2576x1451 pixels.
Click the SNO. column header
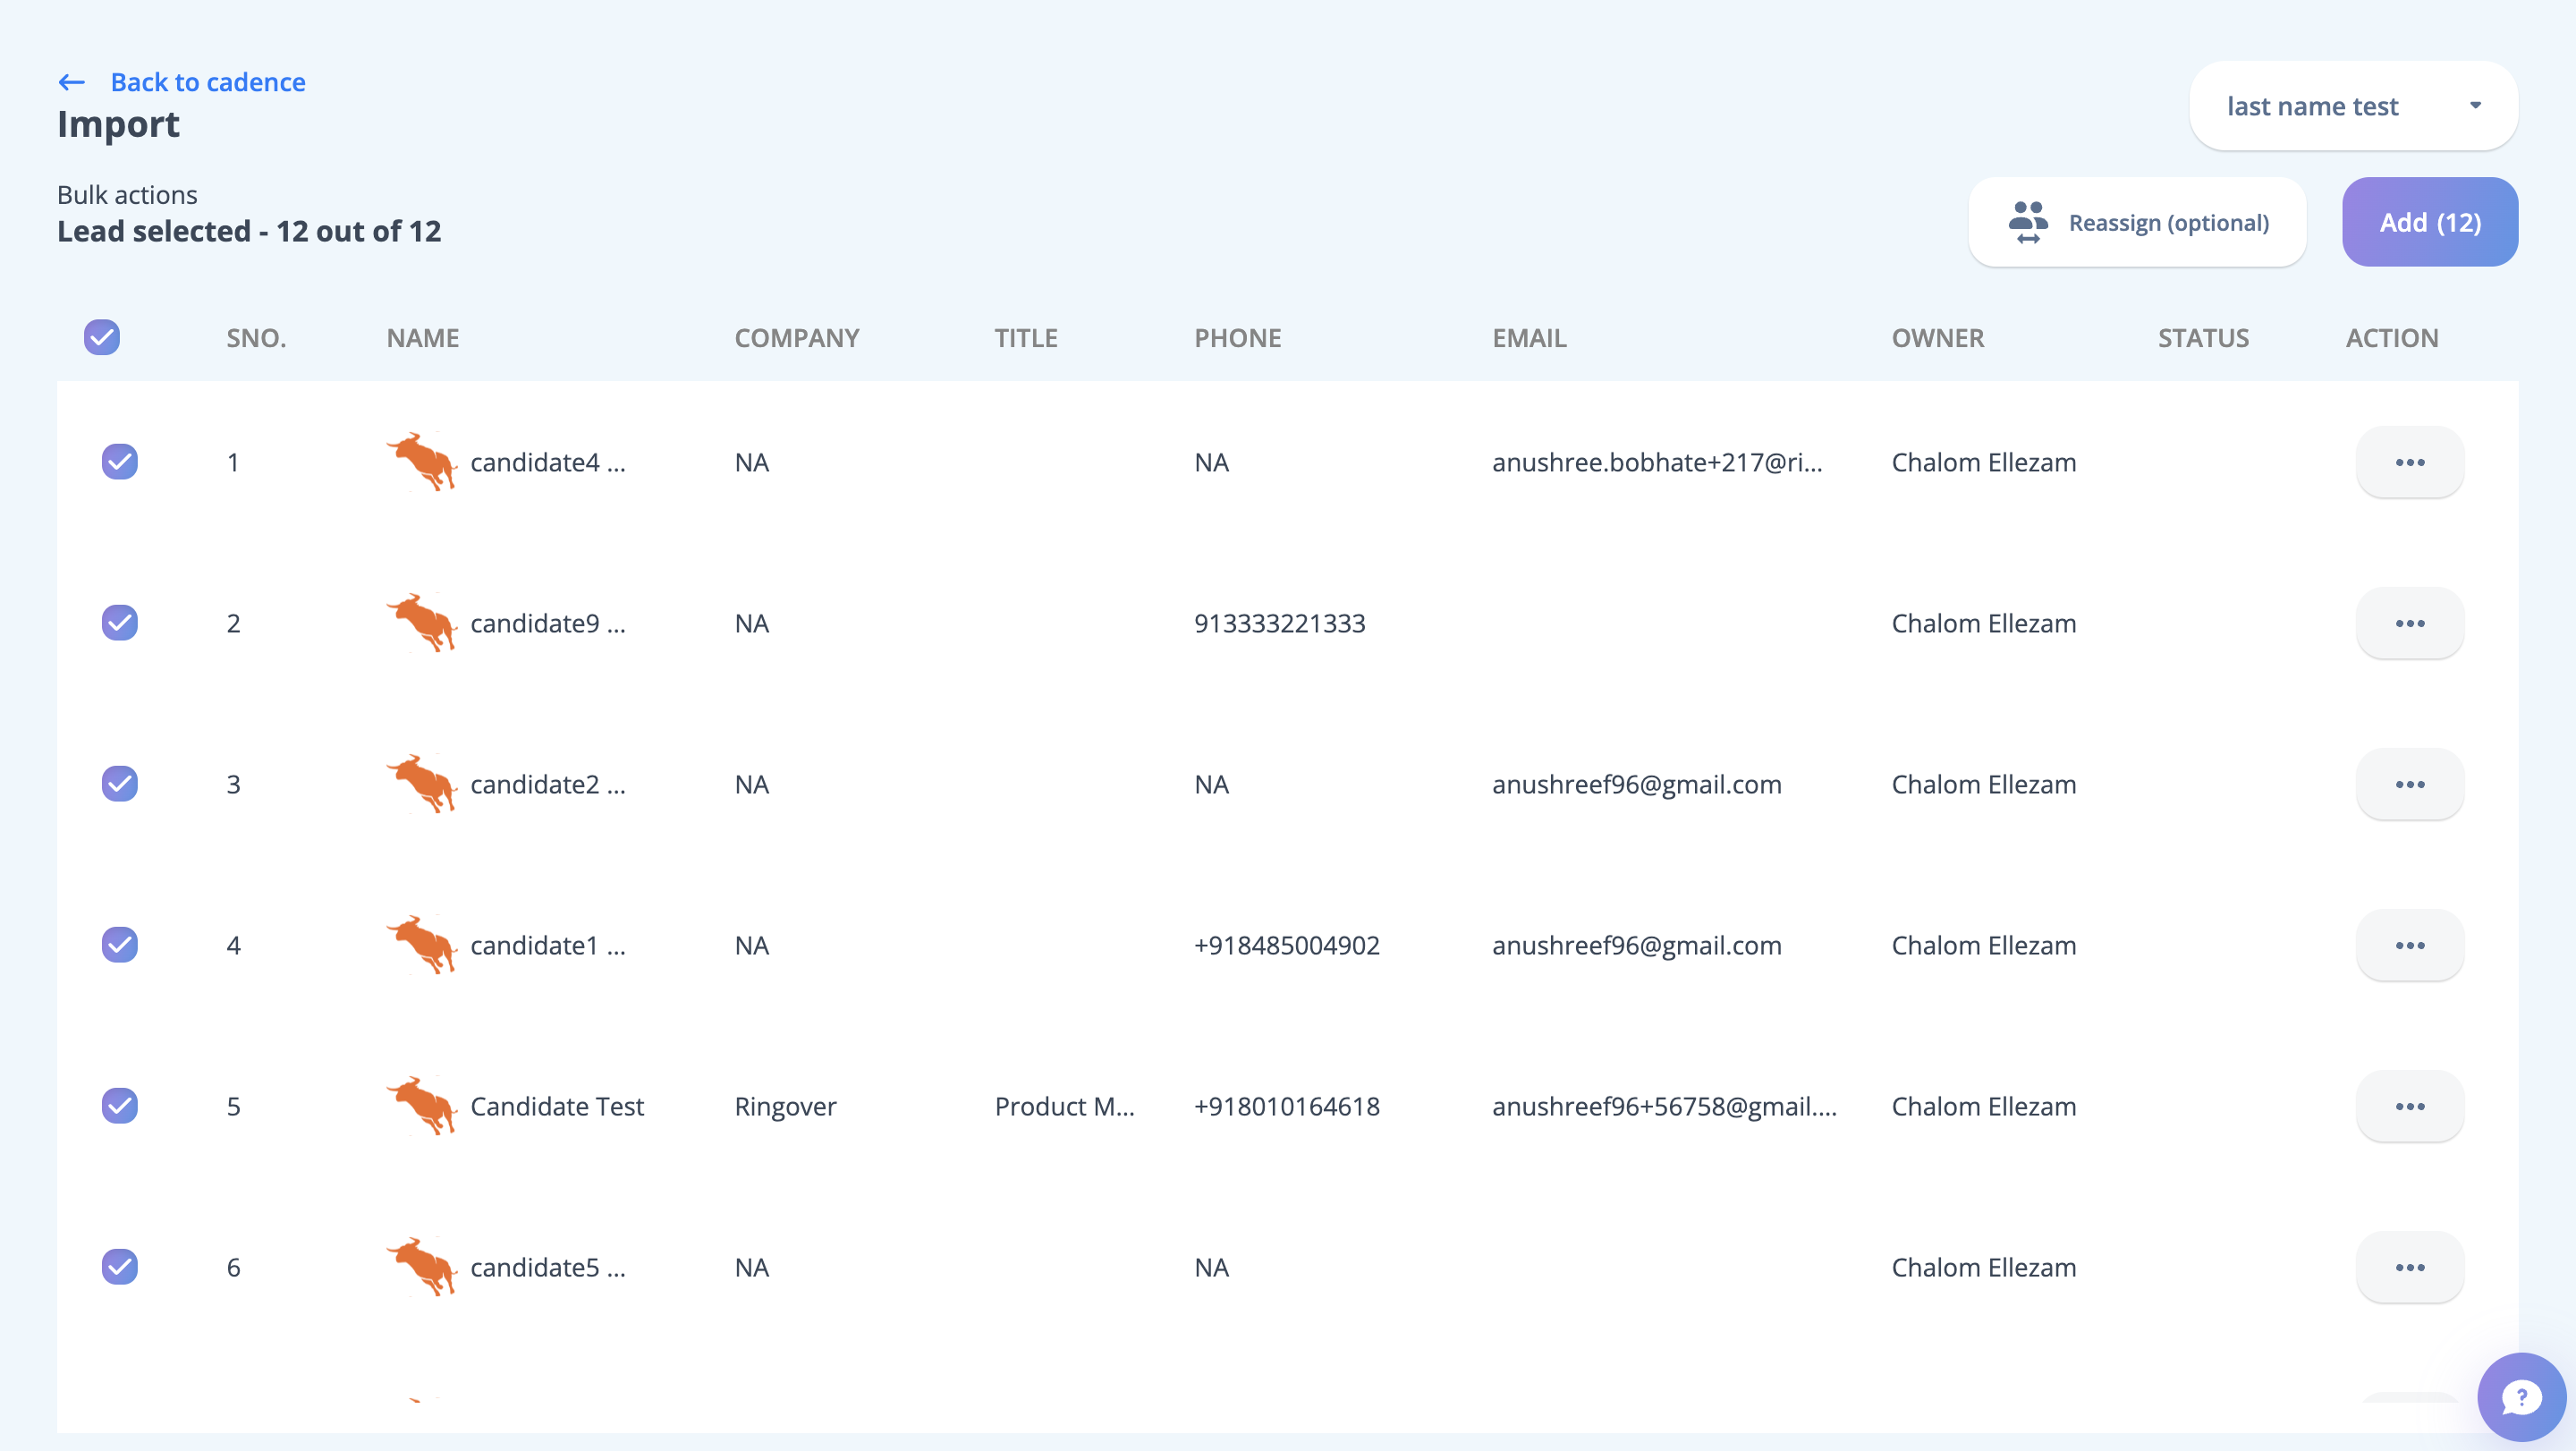pyautogui.click(x=256, y=338)
